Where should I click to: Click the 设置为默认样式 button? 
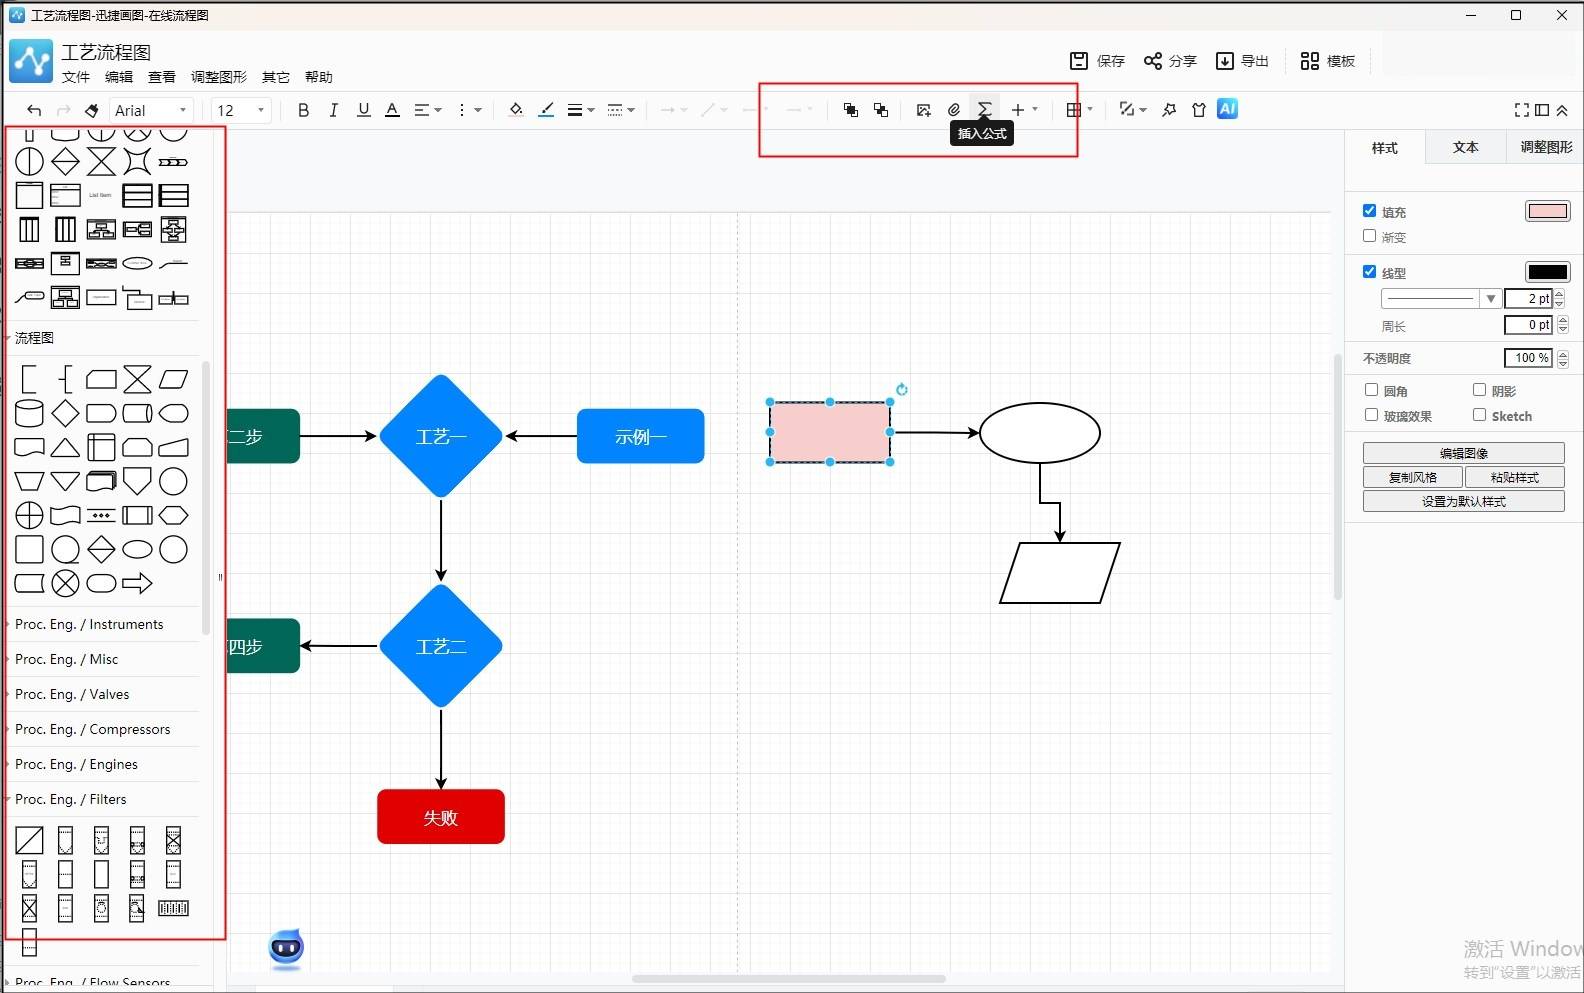tap(1464, 502)
